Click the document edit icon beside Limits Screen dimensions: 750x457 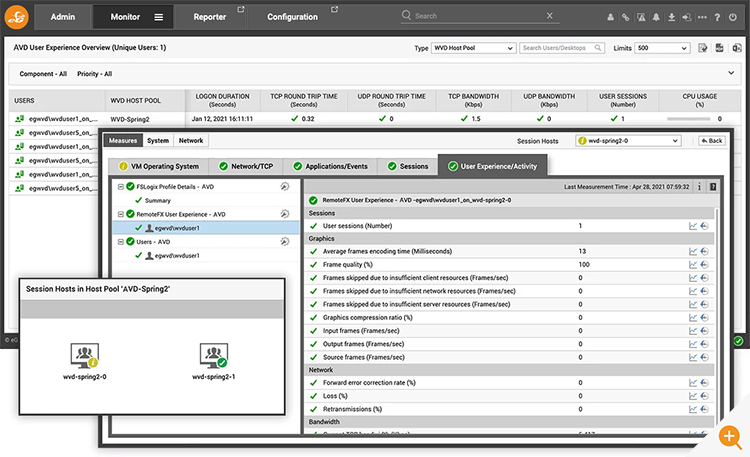[703, 48]
